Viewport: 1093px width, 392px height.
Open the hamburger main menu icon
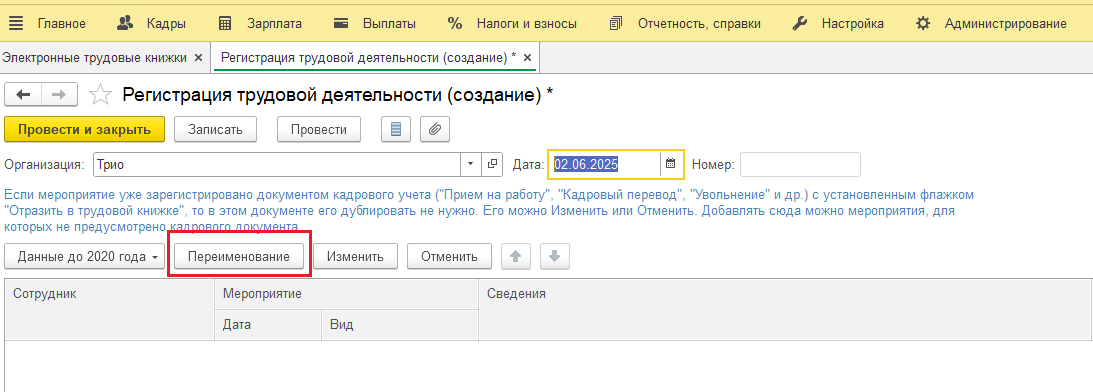click(15, 24)
